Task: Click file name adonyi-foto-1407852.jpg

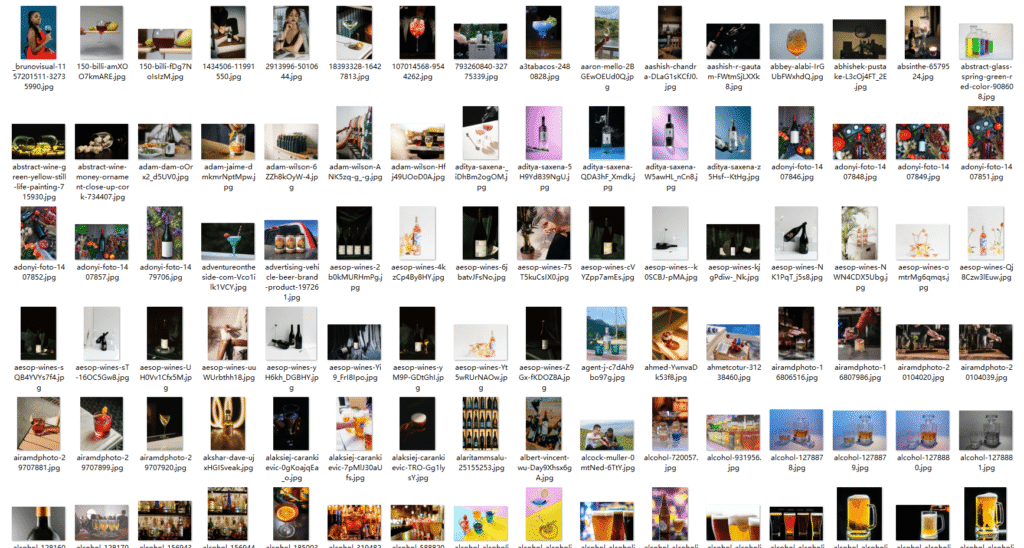Action: 39,272
